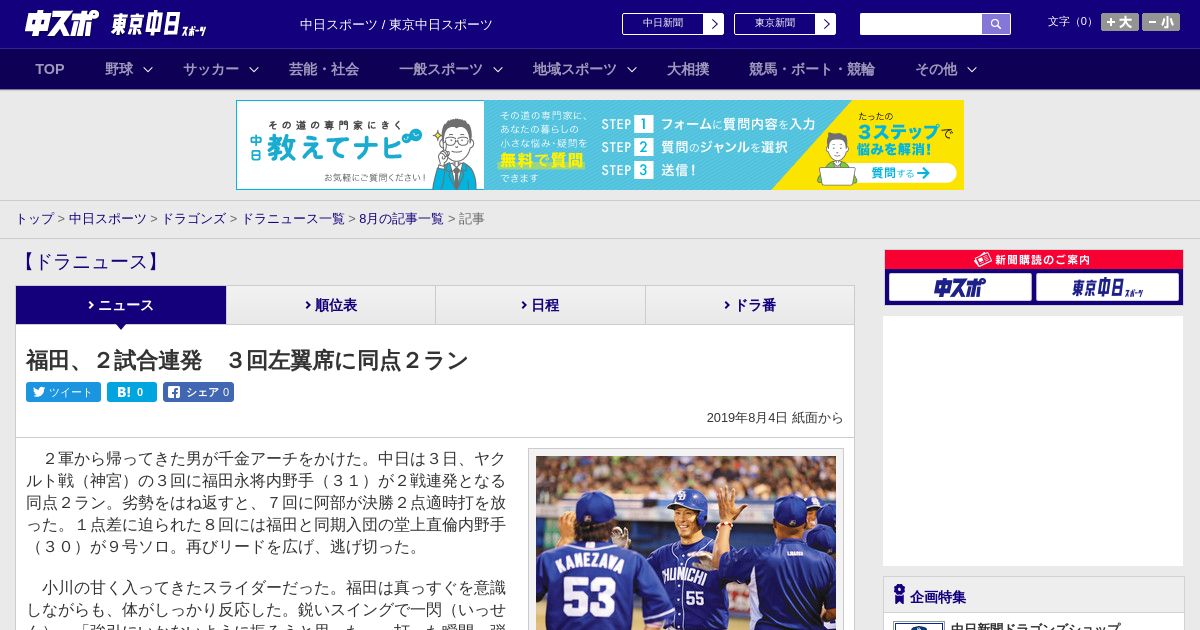This screenshot has height=630, width=1200.
Task: Click the arrow next to 中日新聞
Action: click(x=714, y=24)
